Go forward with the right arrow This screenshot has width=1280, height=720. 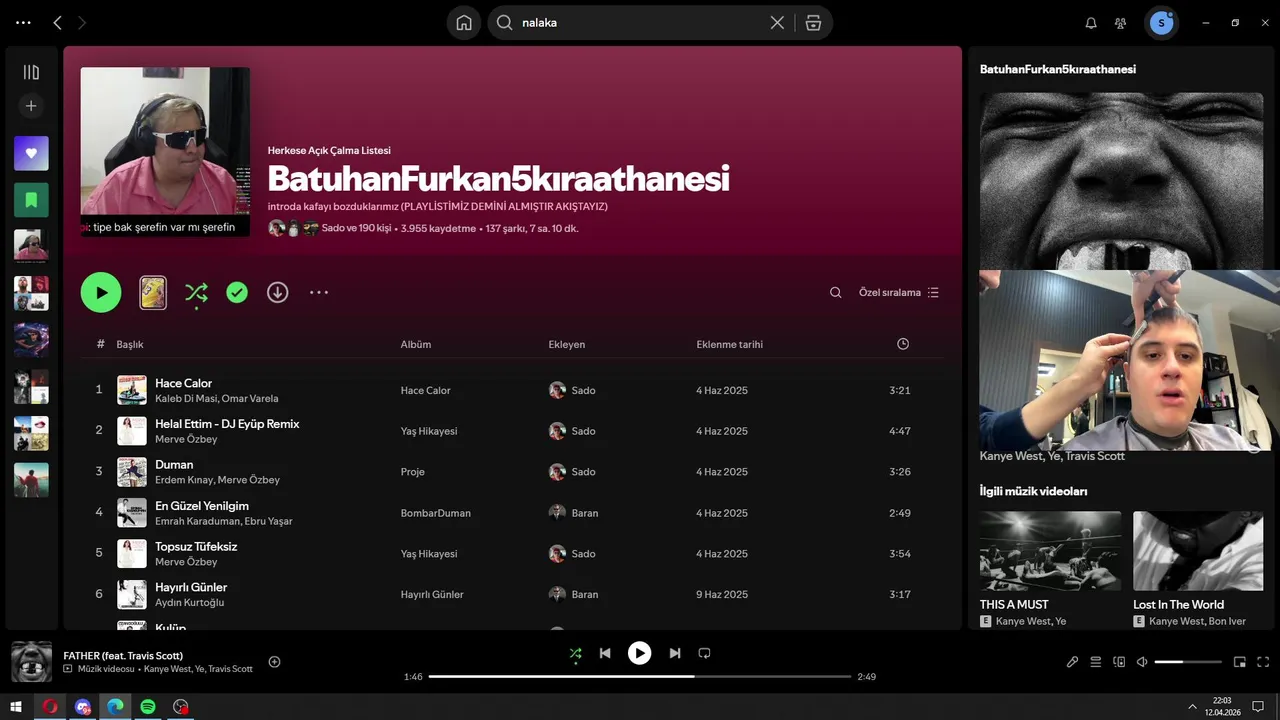click(82, 23)
